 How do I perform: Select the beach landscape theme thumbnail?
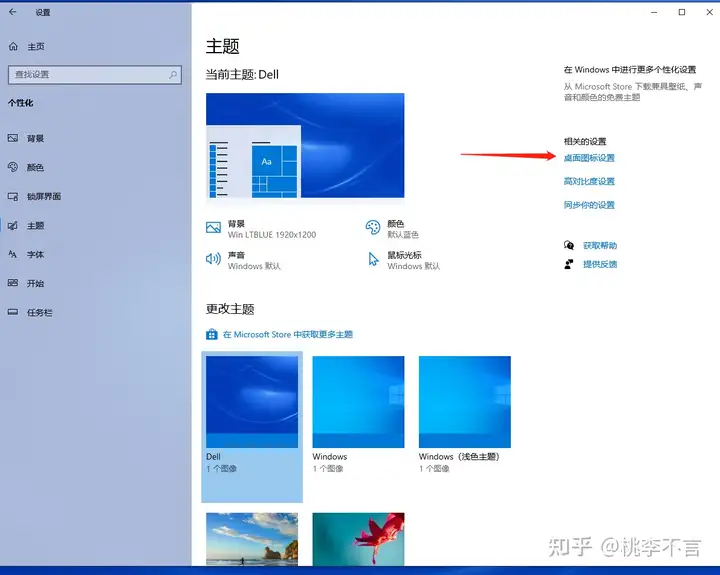coord(252,539)
